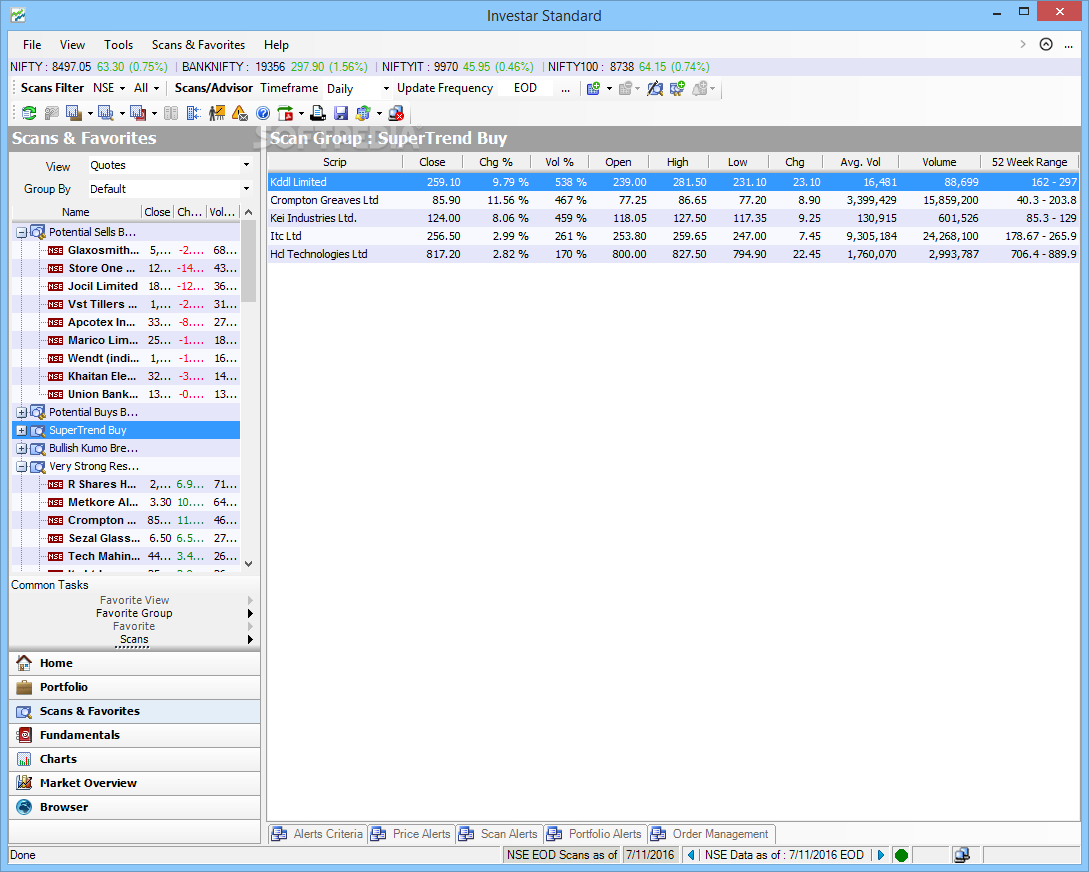1089x872 pixels.
Task: Open the File menu
Action: tap(32, 44)
